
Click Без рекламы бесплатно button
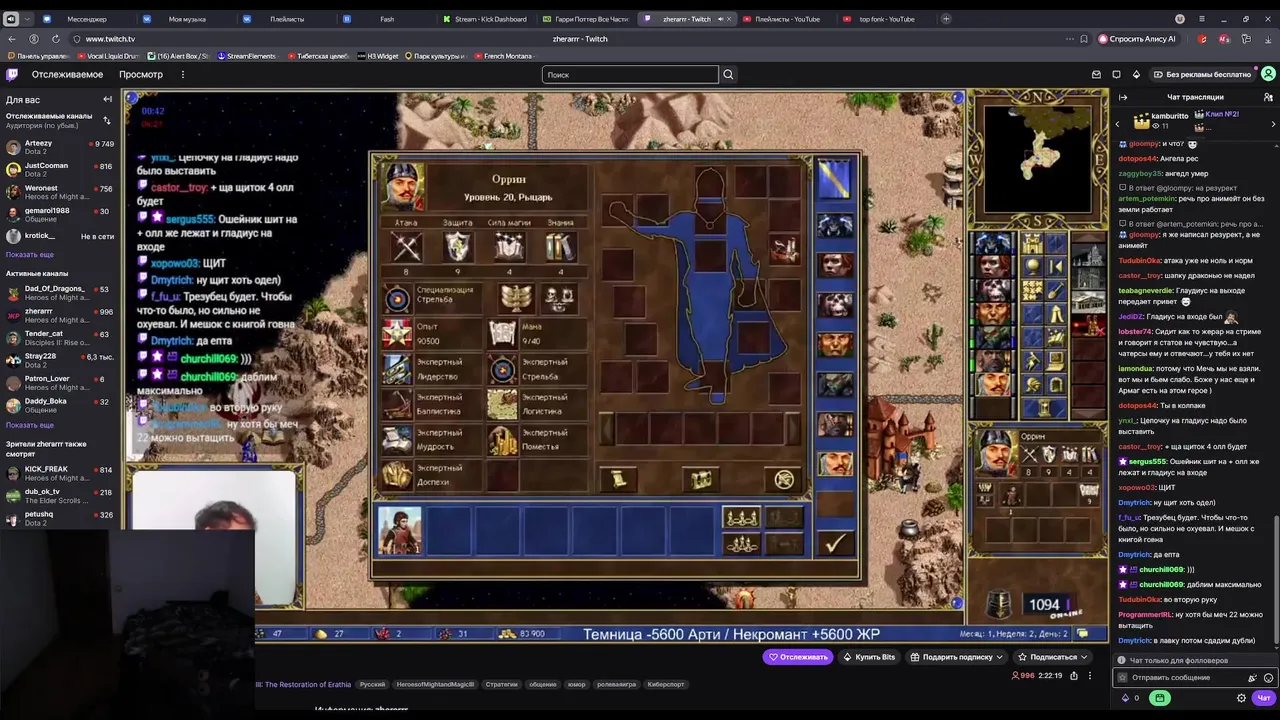pyautogui.click(x=1201, y=74)
